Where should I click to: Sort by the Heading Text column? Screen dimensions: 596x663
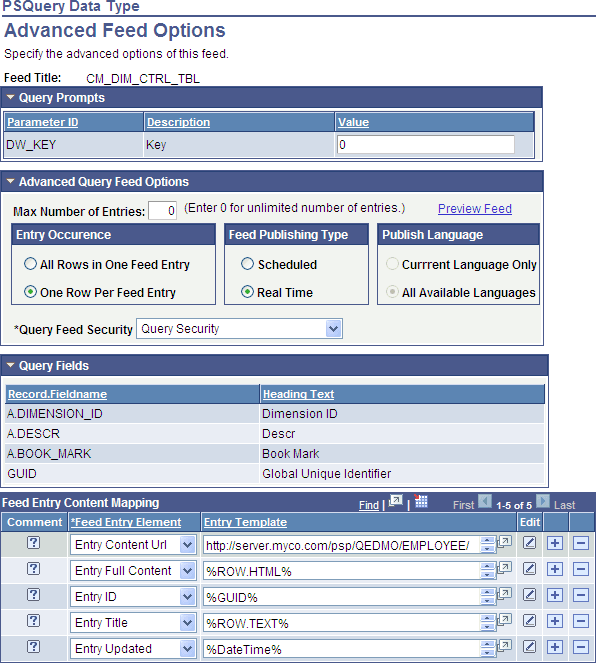pyautogui.click(x=298, y=394)
